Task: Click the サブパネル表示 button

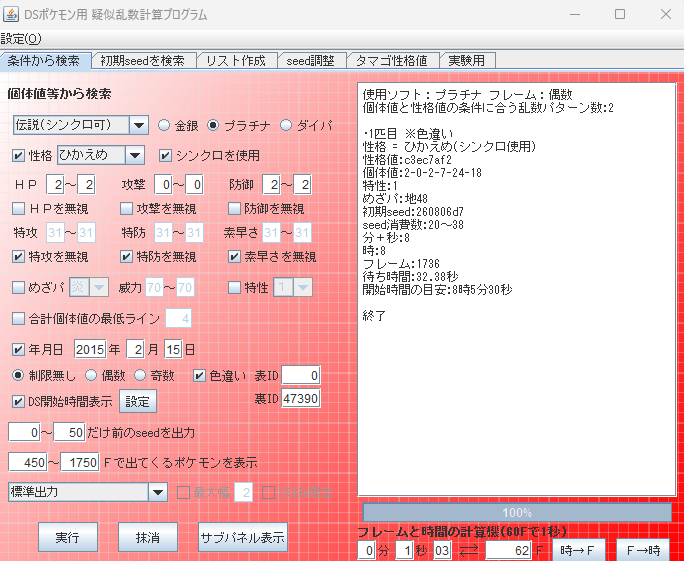Action: coord(243,537)
